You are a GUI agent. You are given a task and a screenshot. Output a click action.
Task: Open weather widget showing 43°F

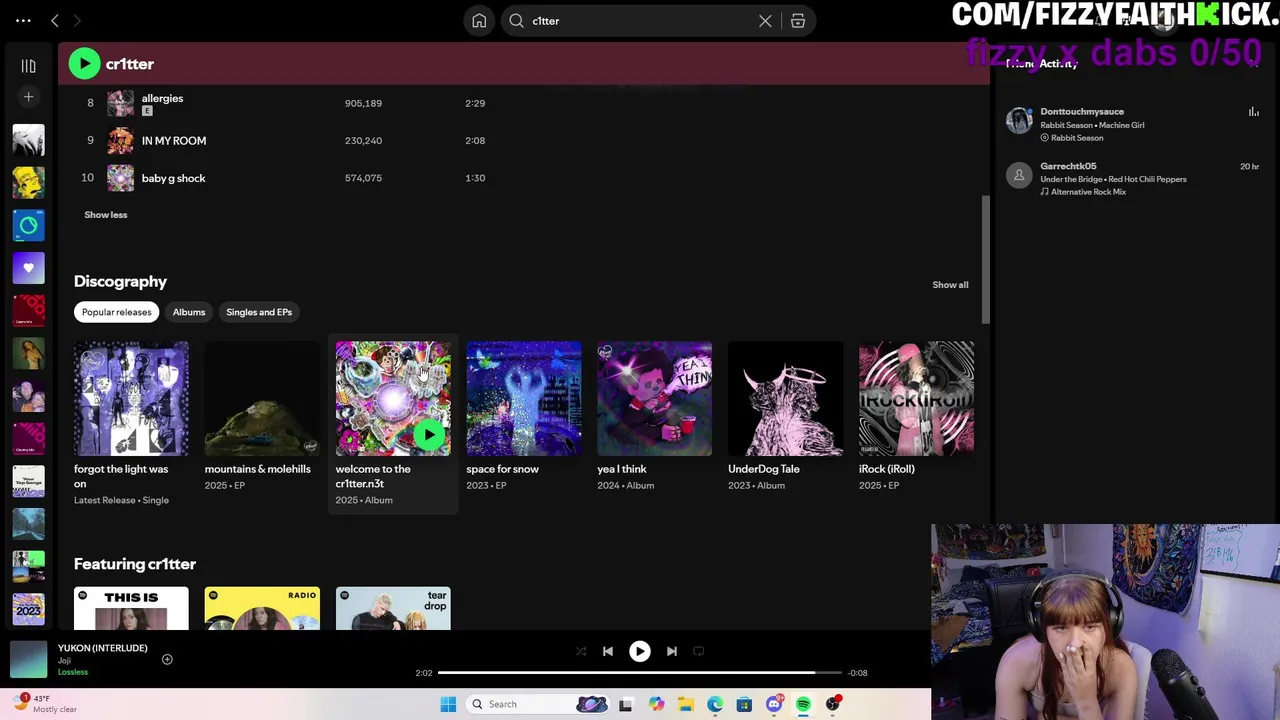tap(45, 704)
